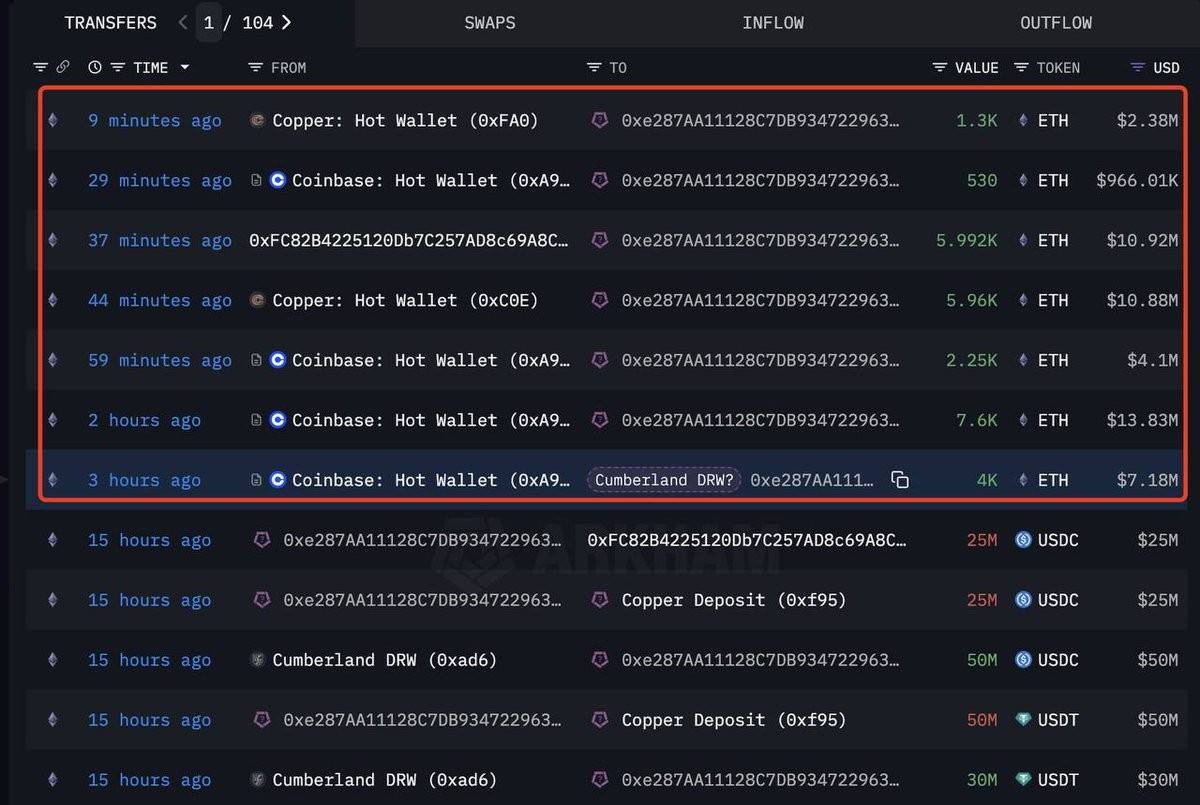Click the Cumberland DRW? label tag
This screenshot has width=1200, height=805.
(664, 480)
